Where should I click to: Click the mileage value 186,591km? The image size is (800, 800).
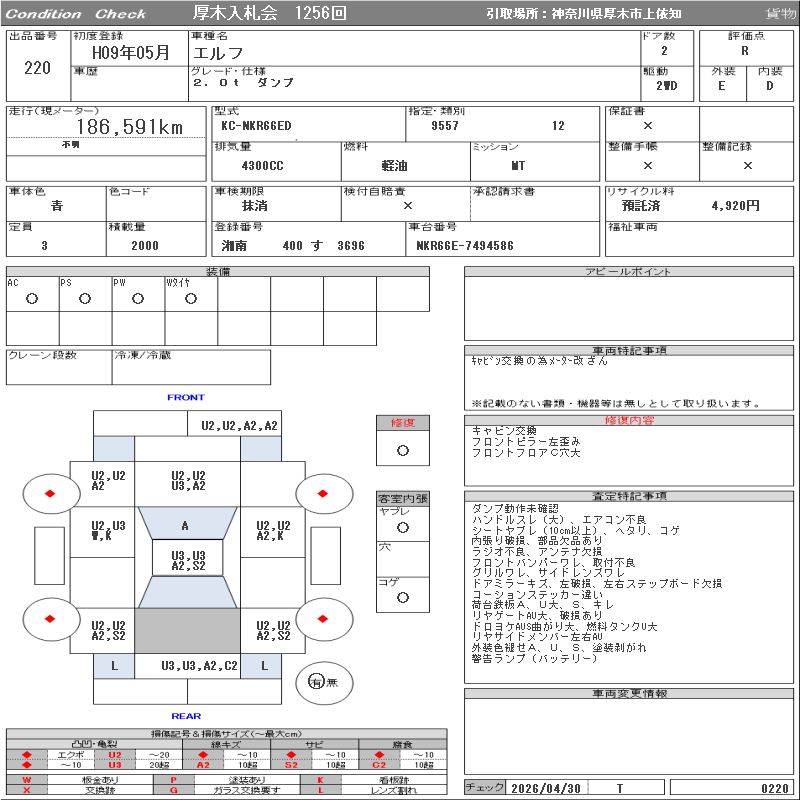click(130, 127)
